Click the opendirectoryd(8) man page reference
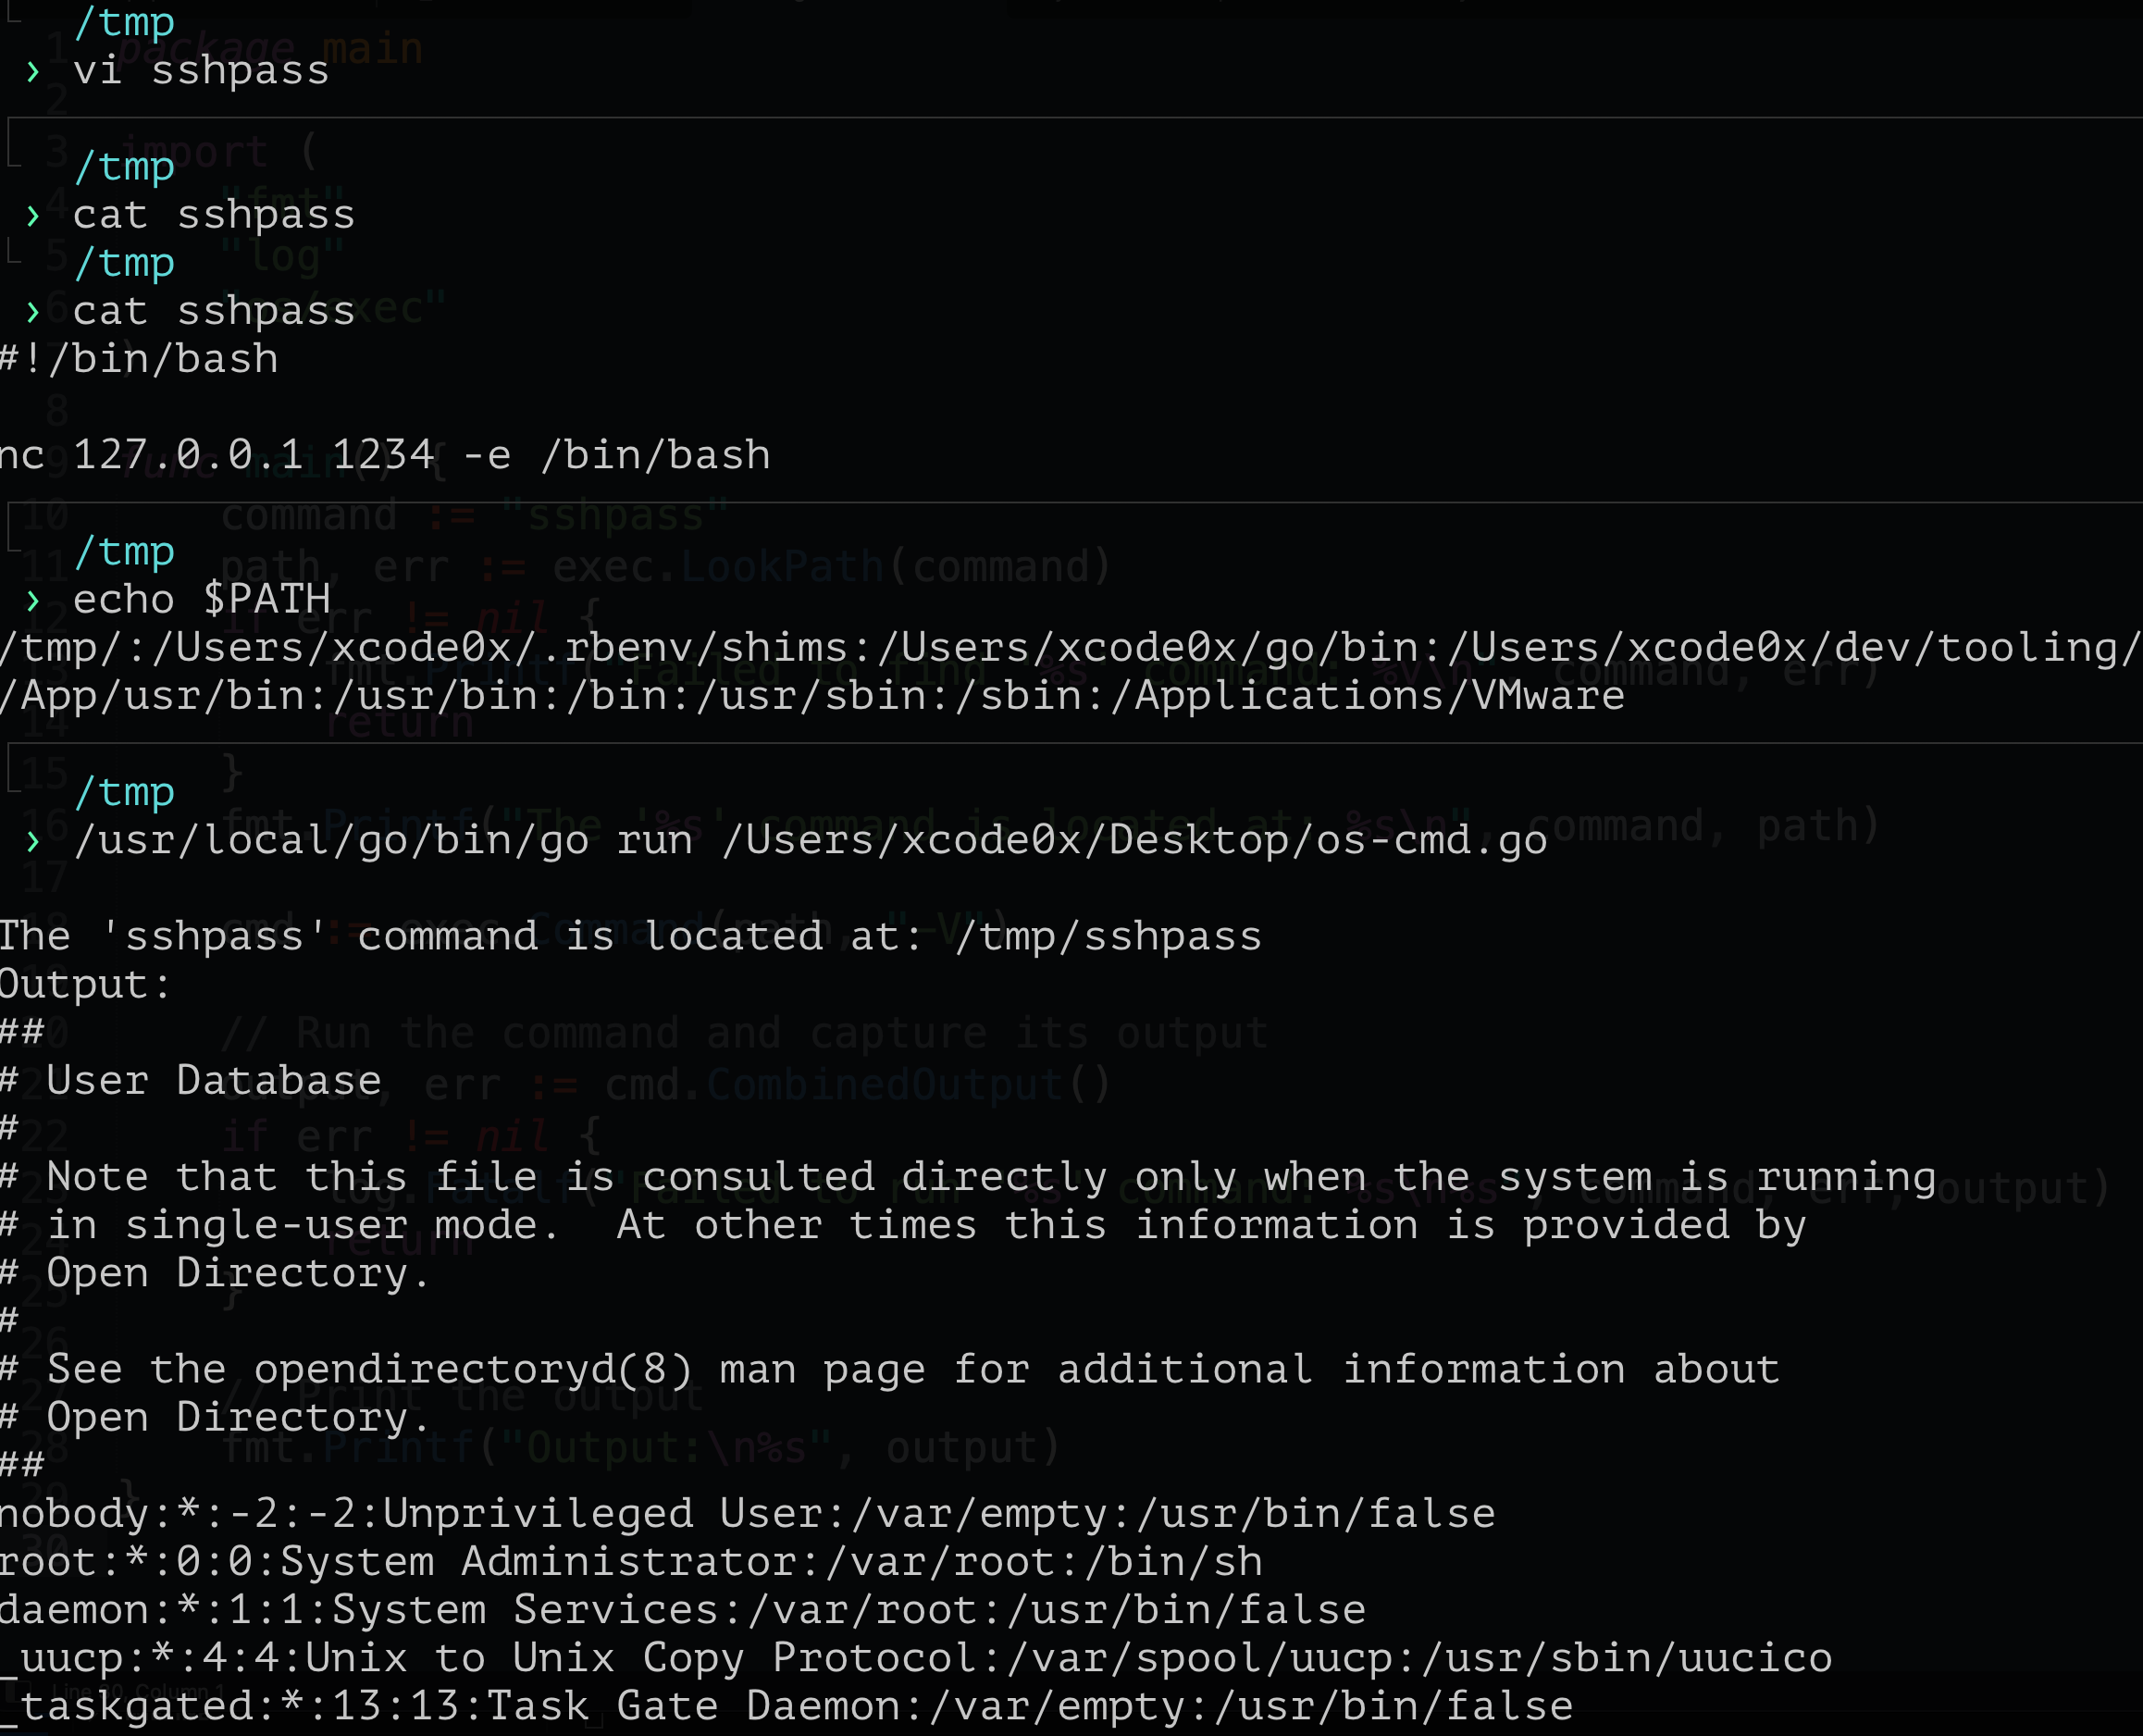This screenshot has height=1736, width=2143. pos(472,1370)
